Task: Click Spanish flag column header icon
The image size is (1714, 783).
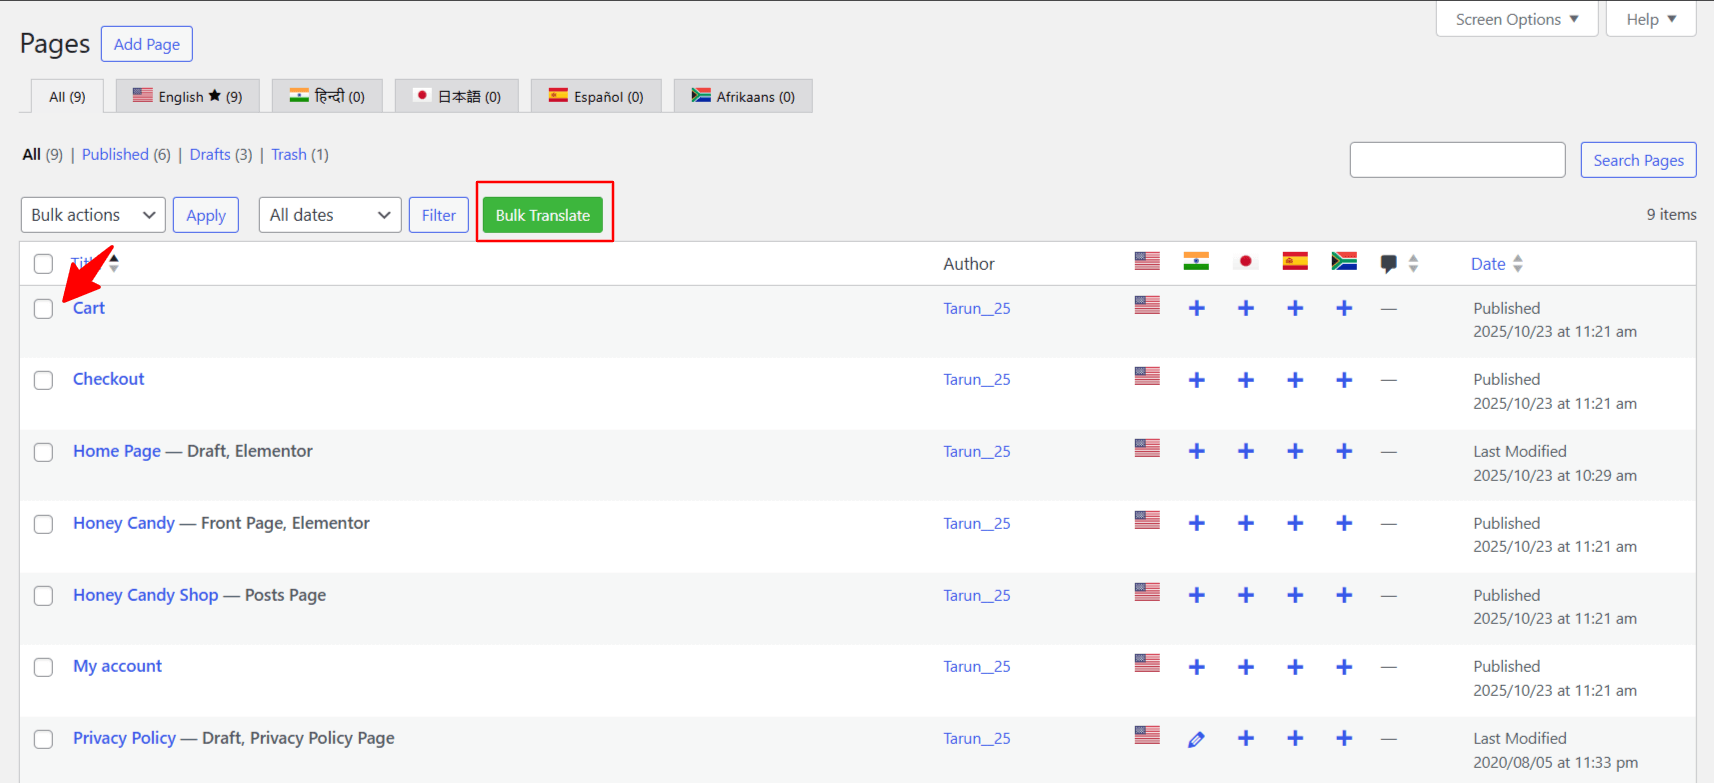Action: tap(1295, 262)
